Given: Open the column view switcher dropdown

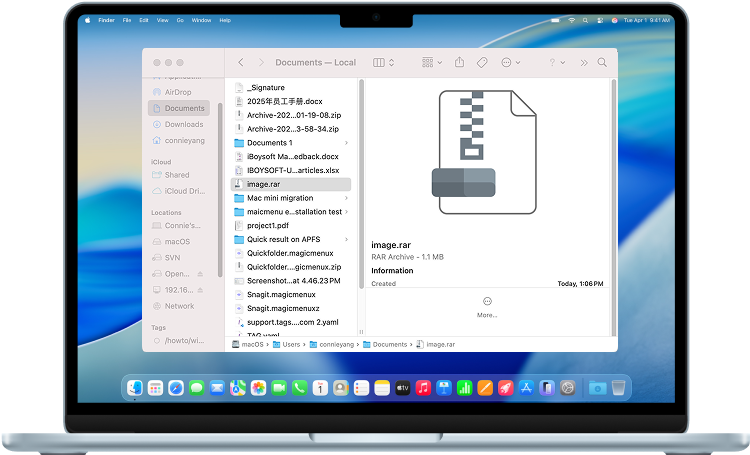Looking at the screenshot, I should pyautogui.click(x=383, y=62).
